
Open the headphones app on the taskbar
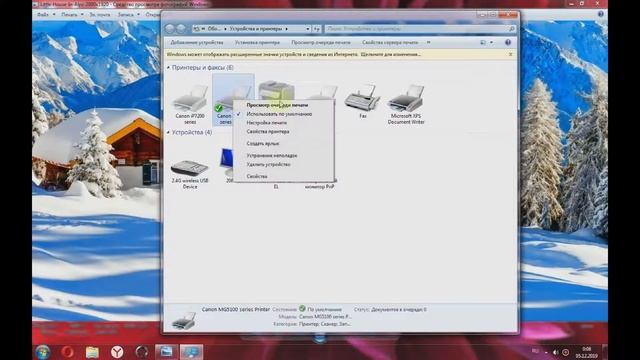click(142, 351)
